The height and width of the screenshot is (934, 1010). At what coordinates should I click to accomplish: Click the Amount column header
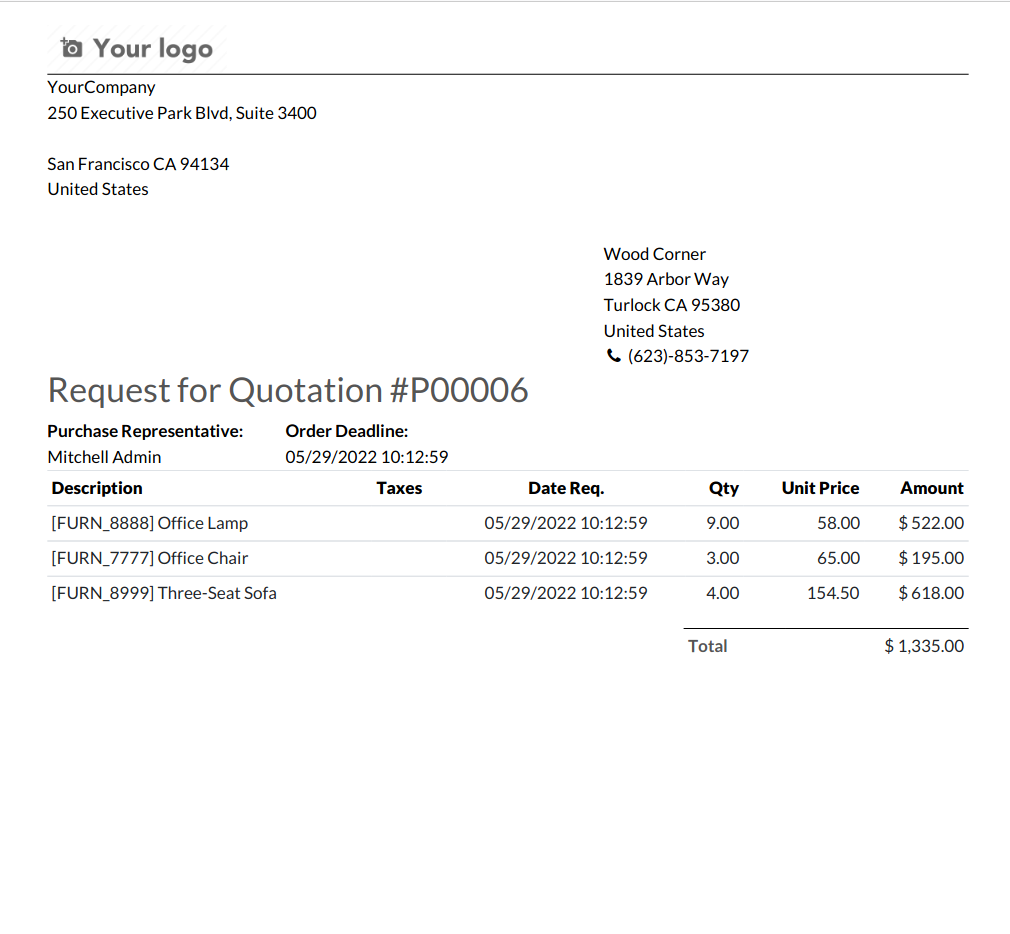pyautogui.click(x=931, y=488)
